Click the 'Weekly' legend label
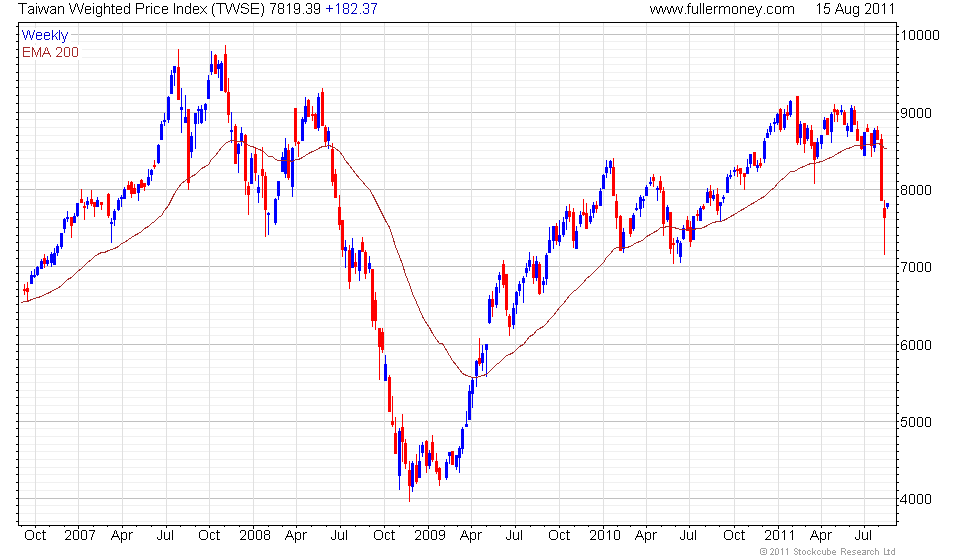The height and width of the screenshot is (560, 980). point(44,35)
